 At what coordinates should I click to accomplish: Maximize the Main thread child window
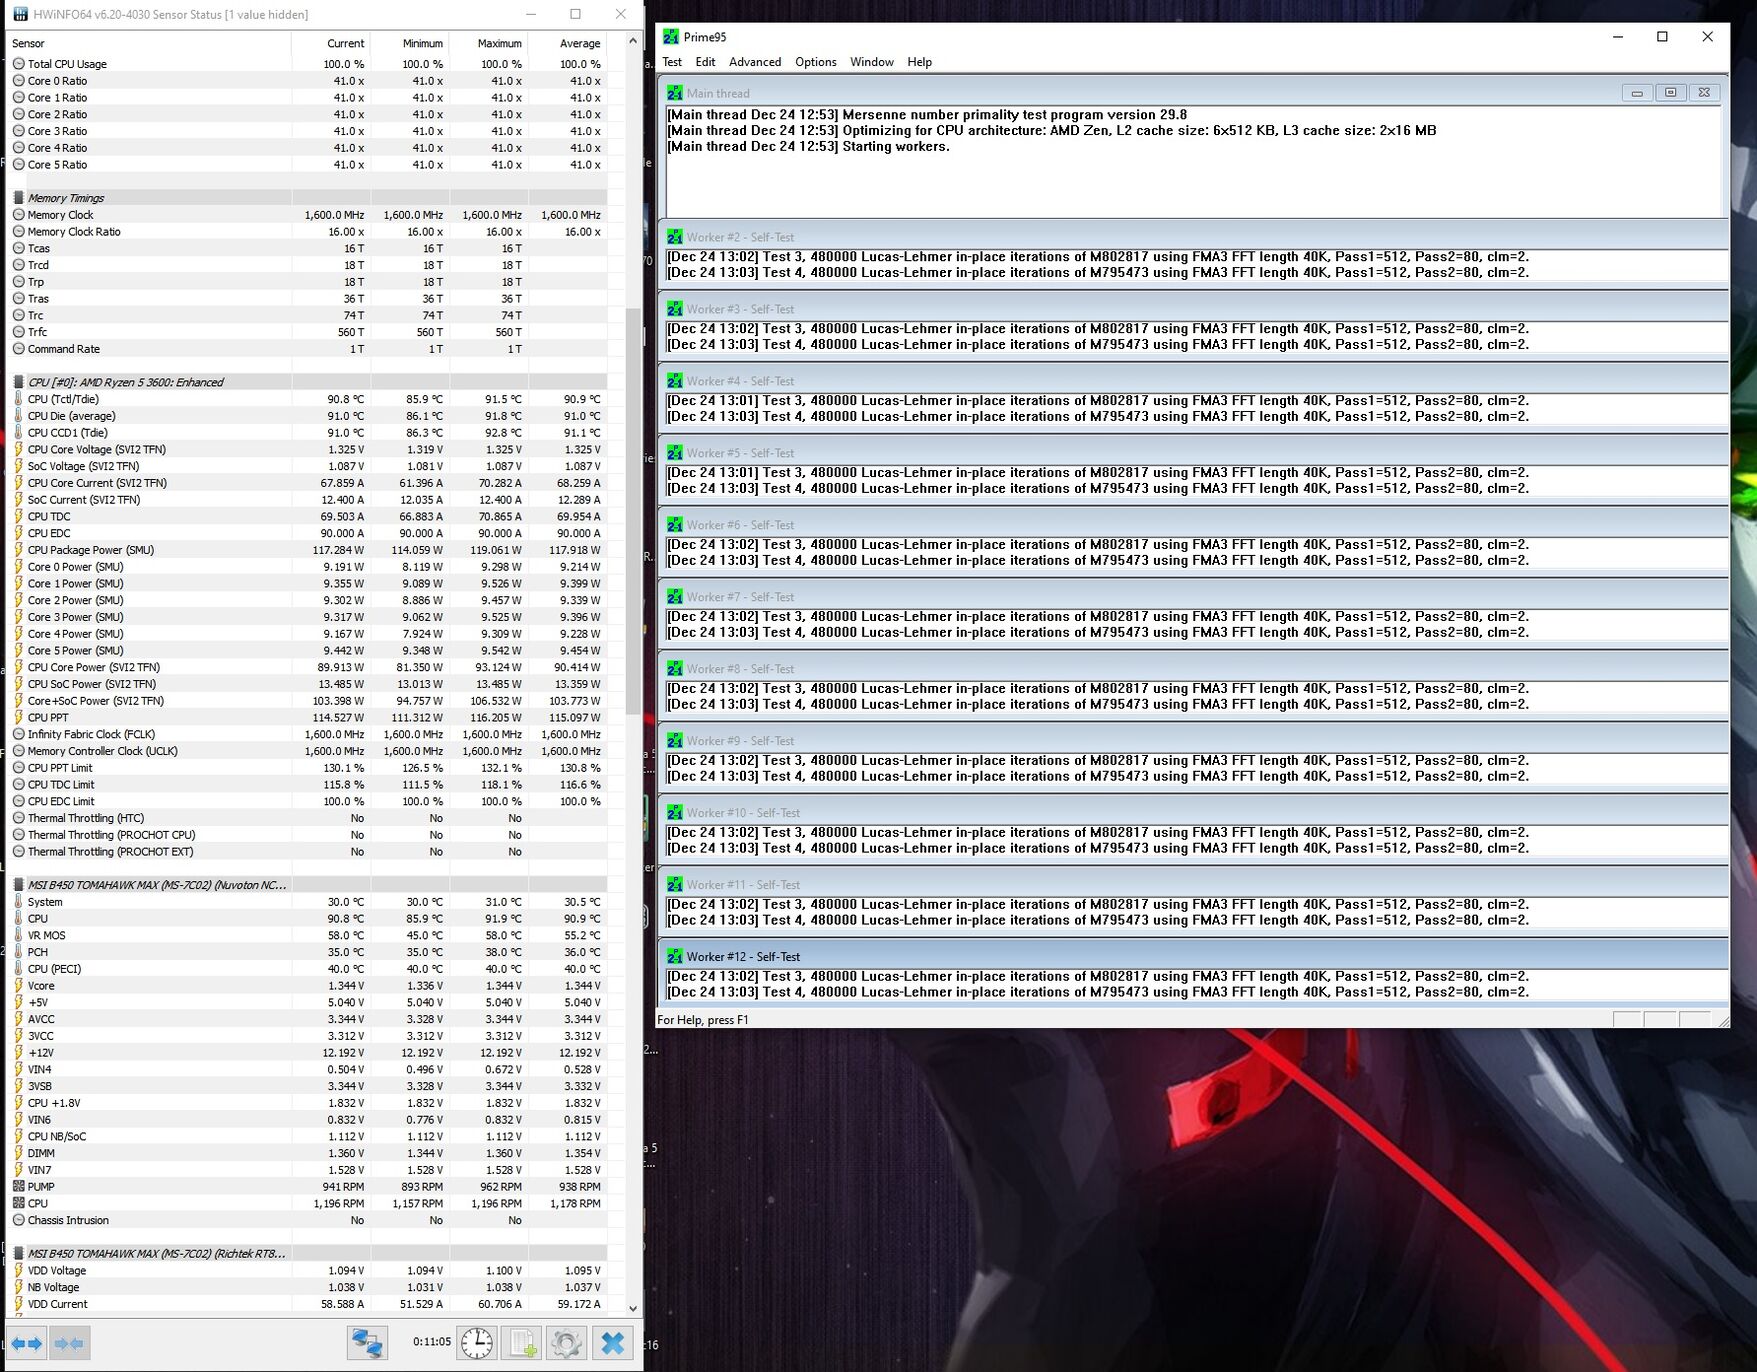point(1670,92)
